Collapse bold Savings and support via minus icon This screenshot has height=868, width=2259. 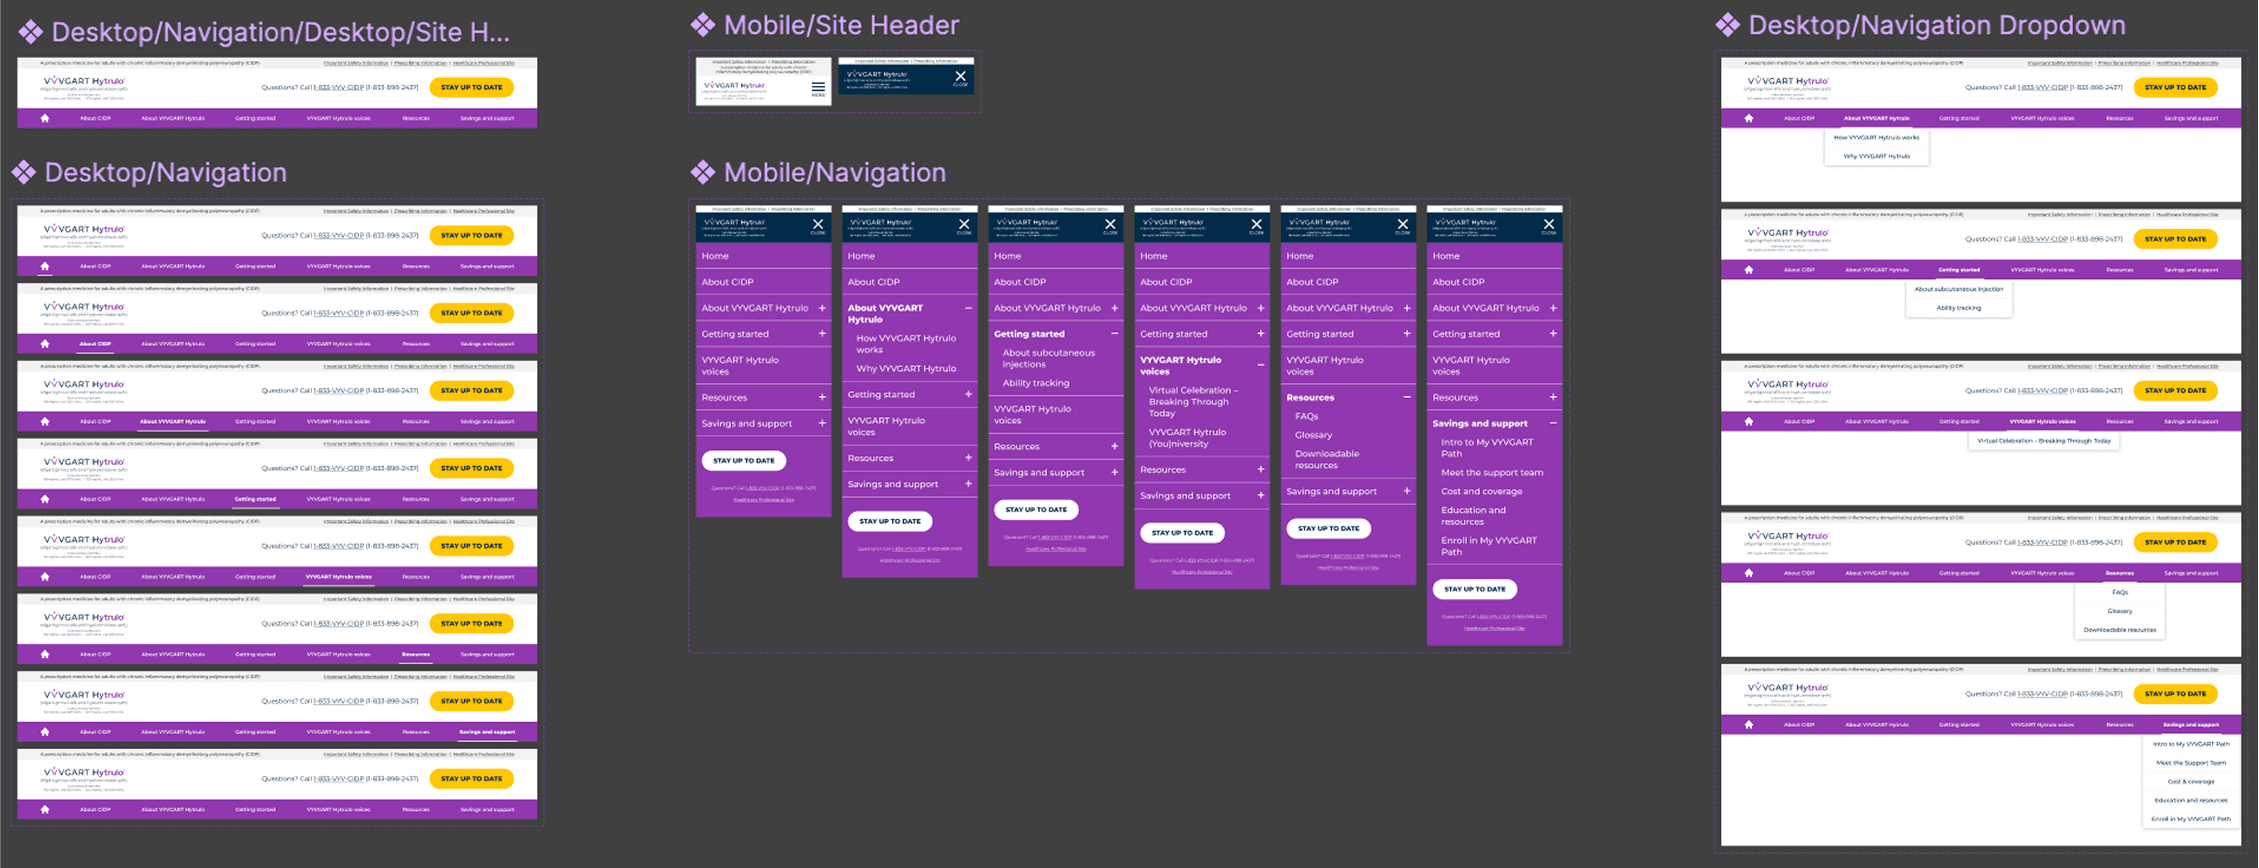[1553, 423]
